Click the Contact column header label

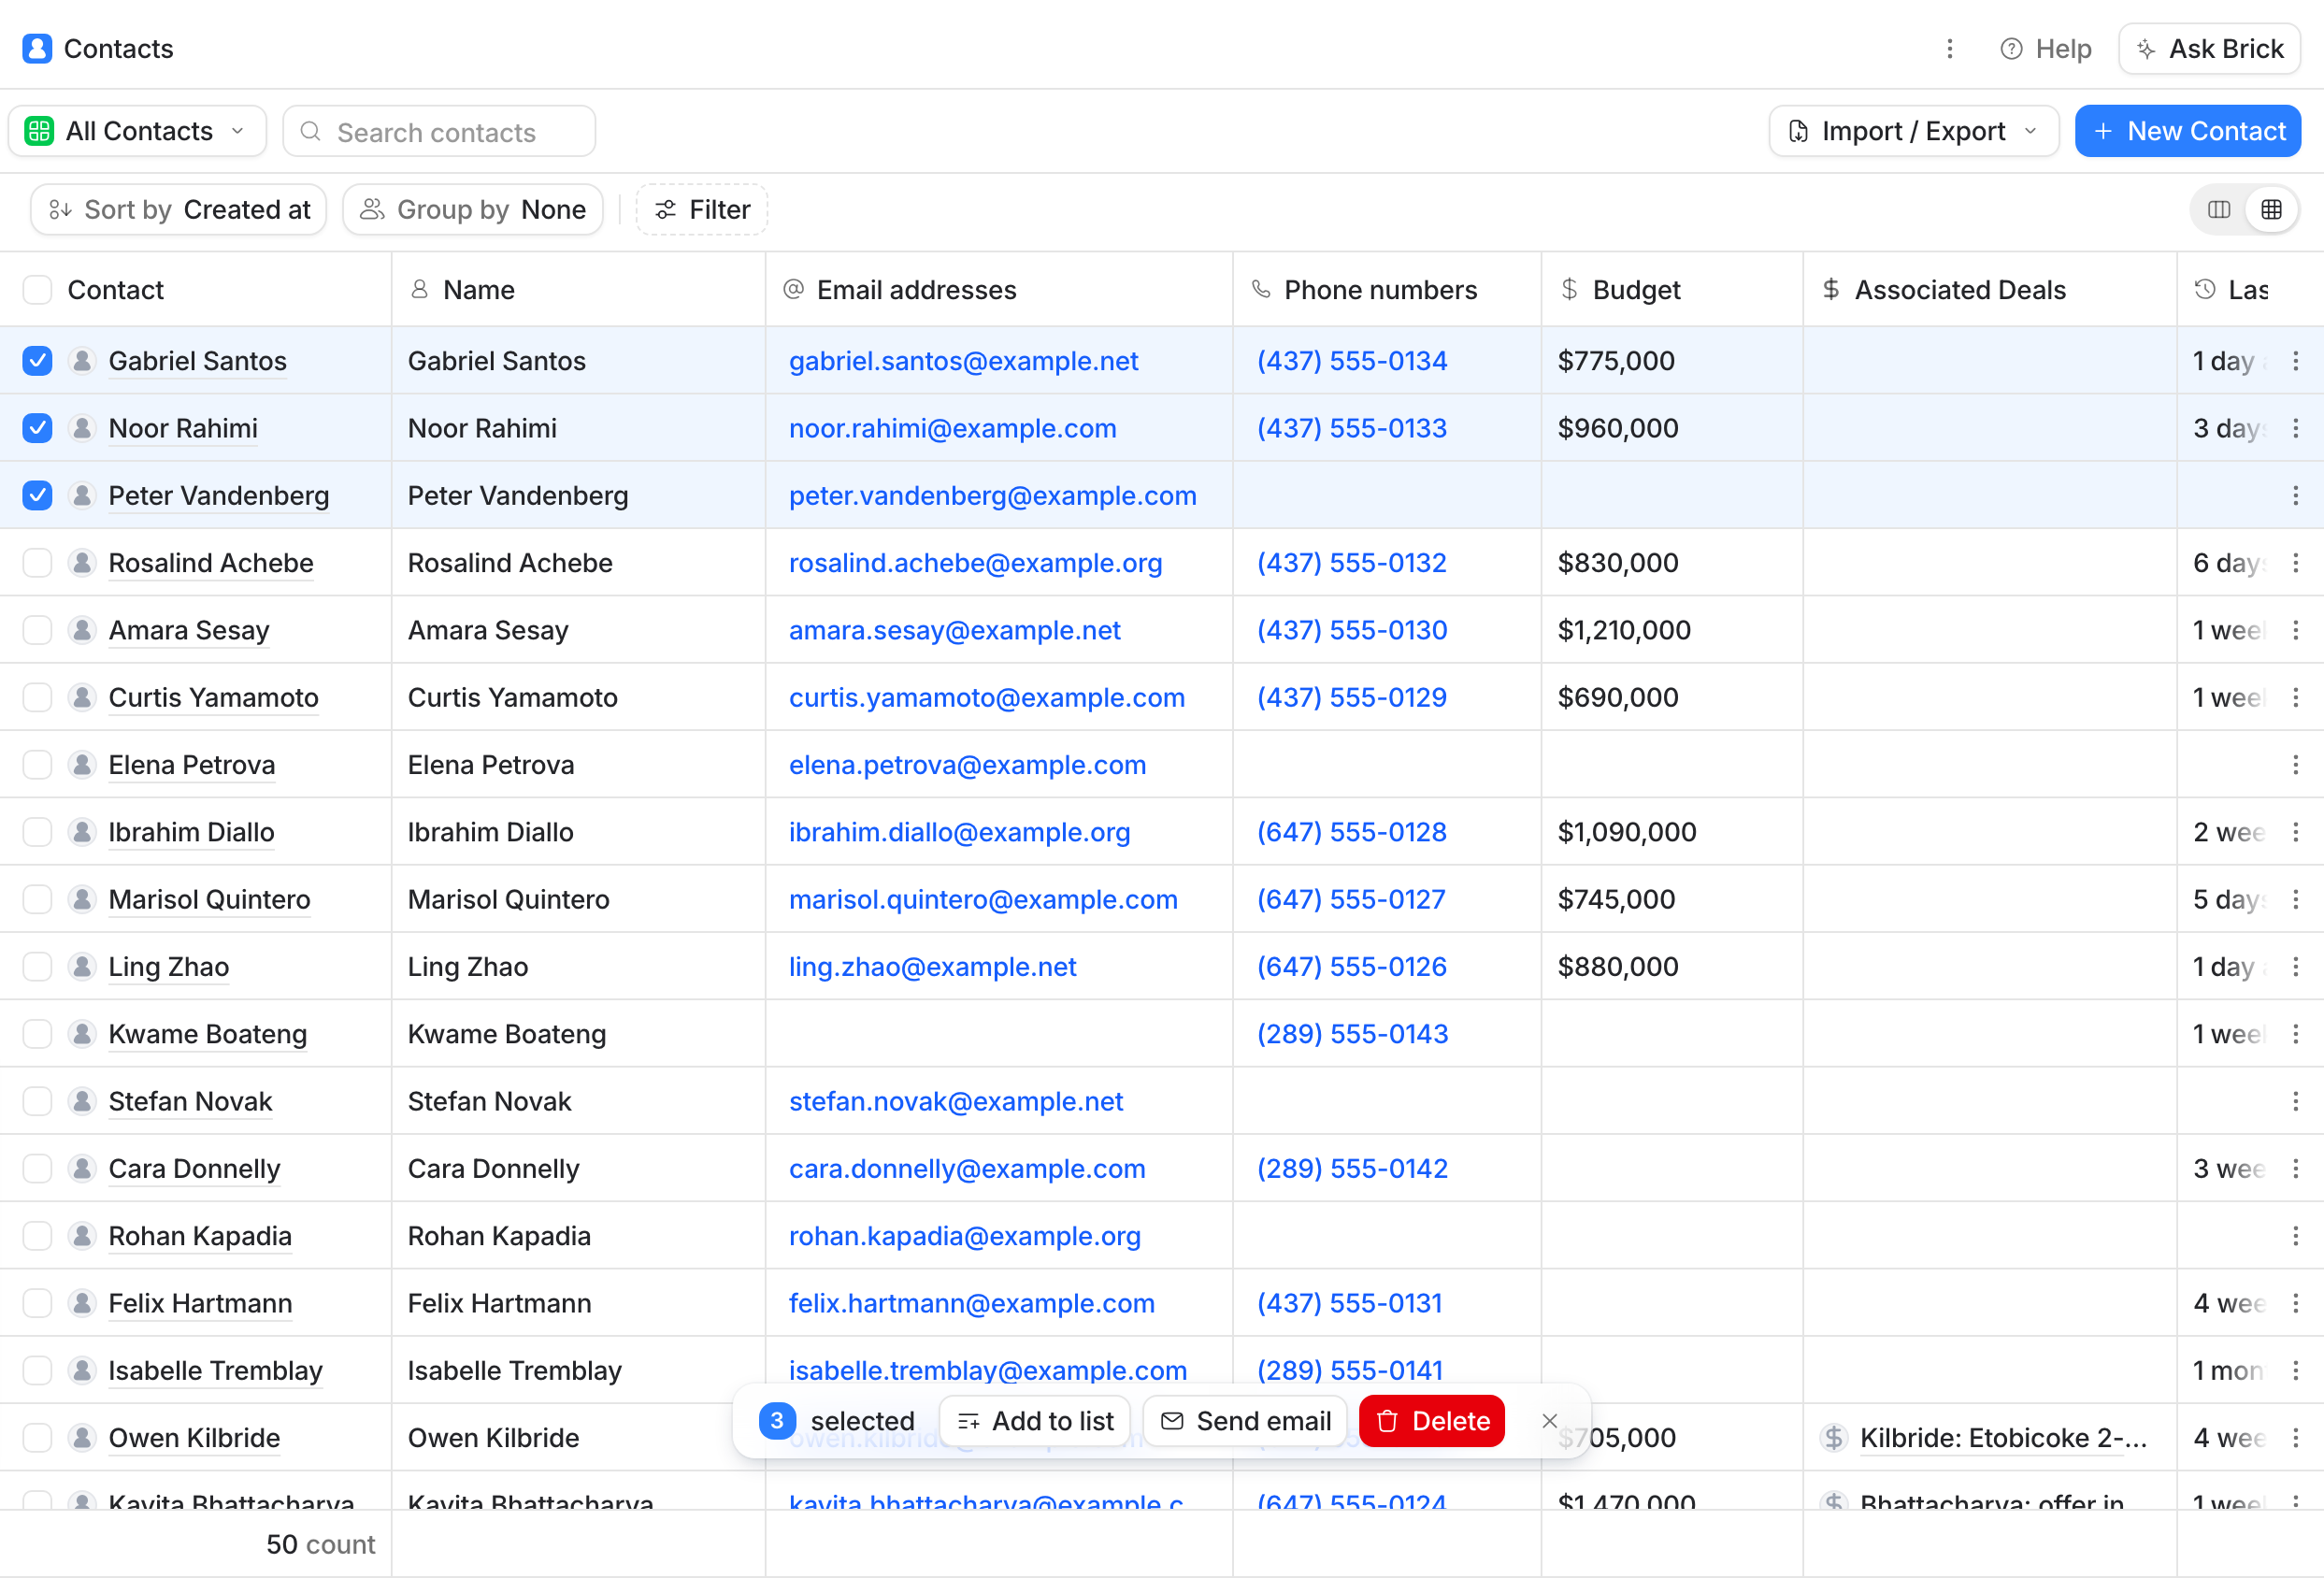click(116, 290)
